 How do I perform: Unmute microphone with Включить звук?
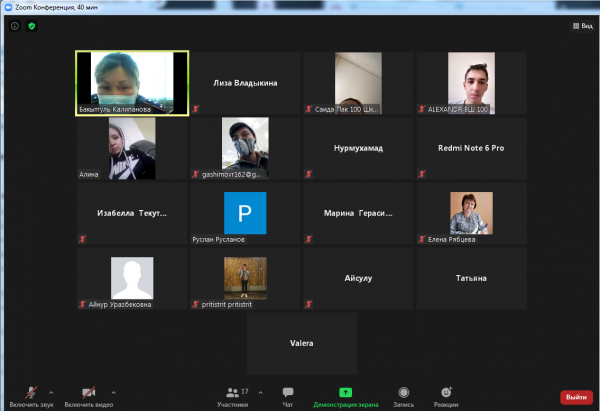30,395
